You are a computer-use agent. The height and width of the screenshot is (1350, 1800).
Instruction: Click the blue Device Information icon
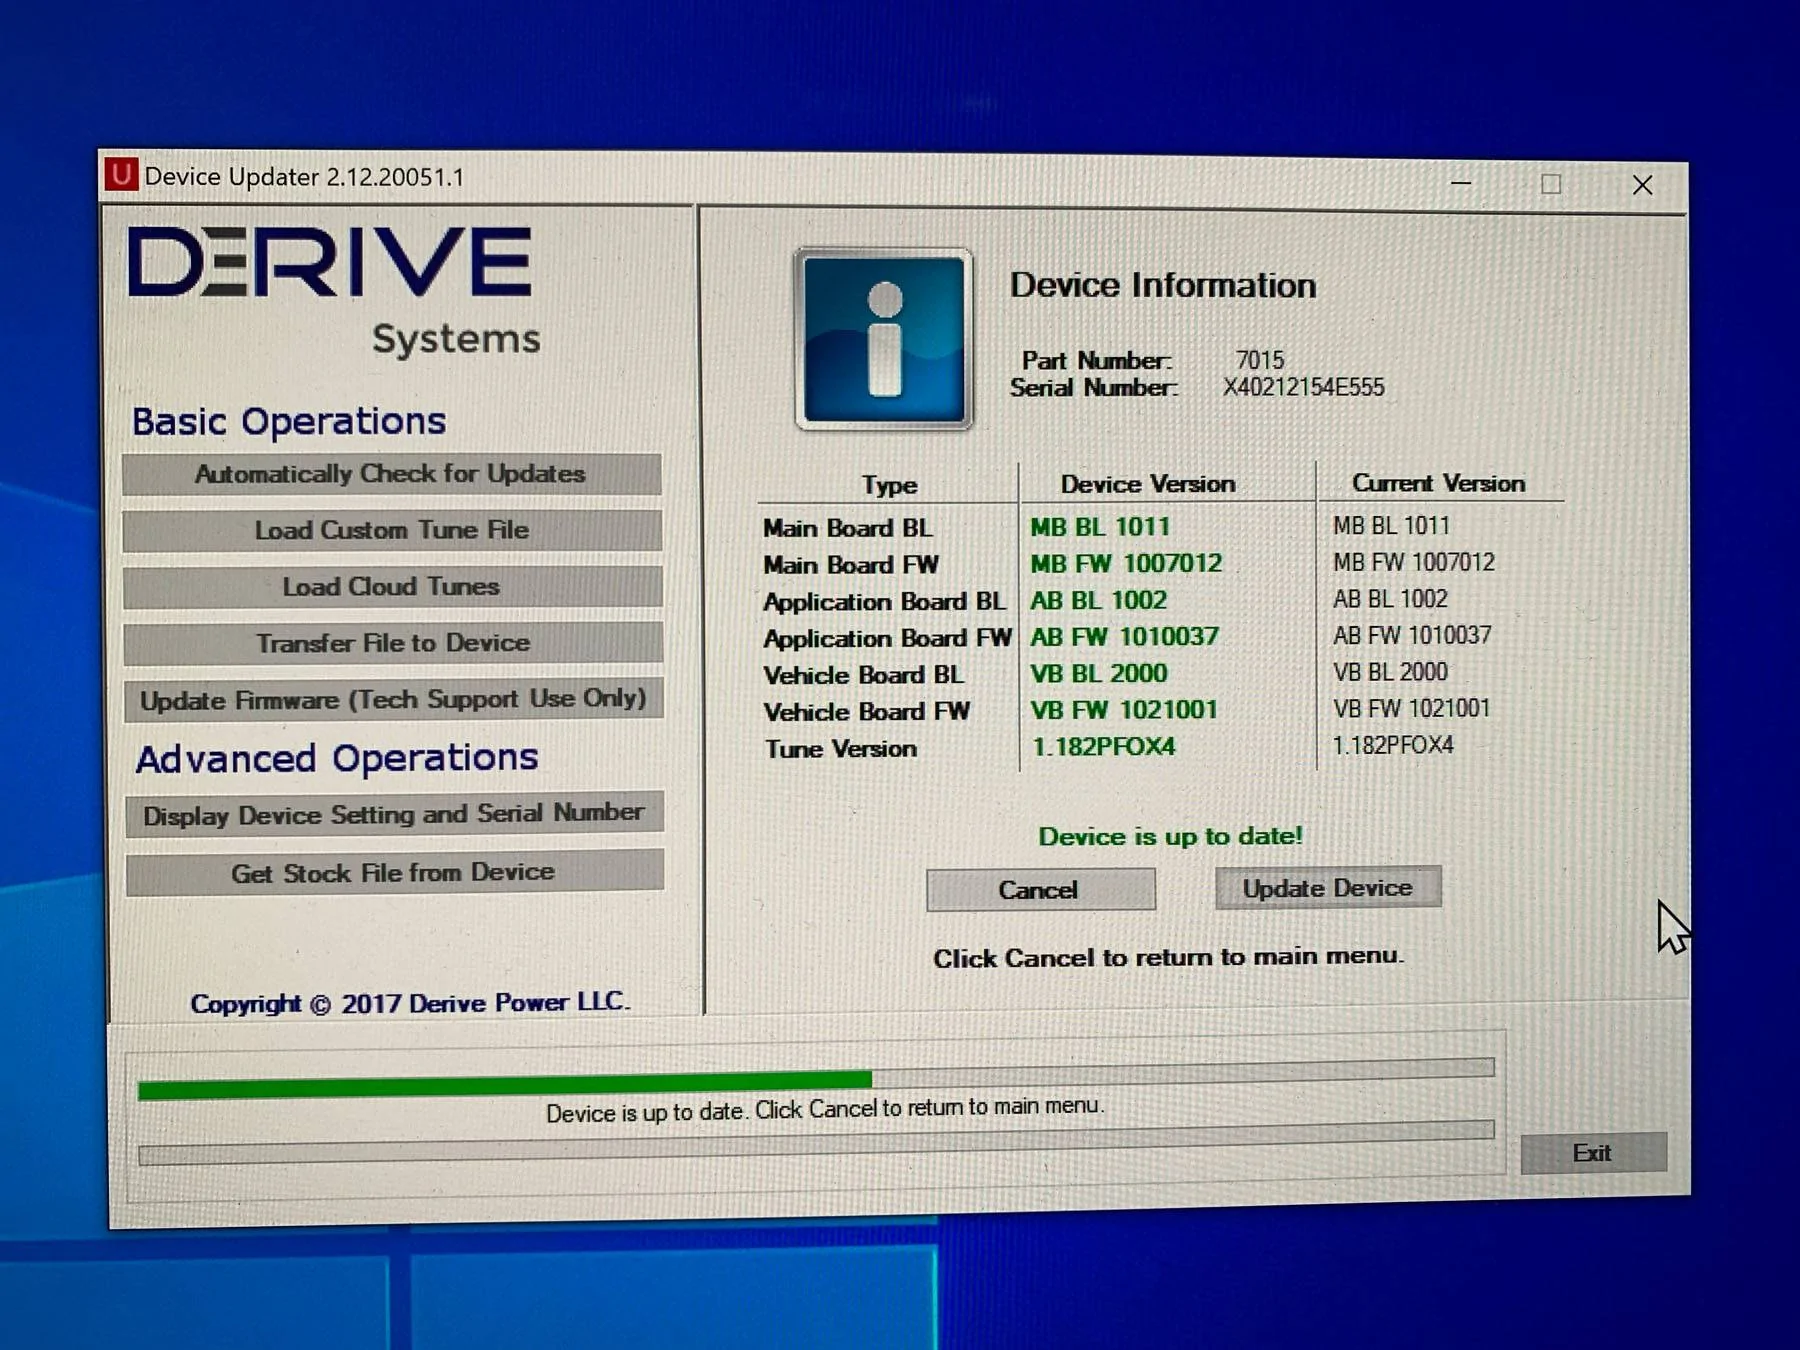click(884, 339)
